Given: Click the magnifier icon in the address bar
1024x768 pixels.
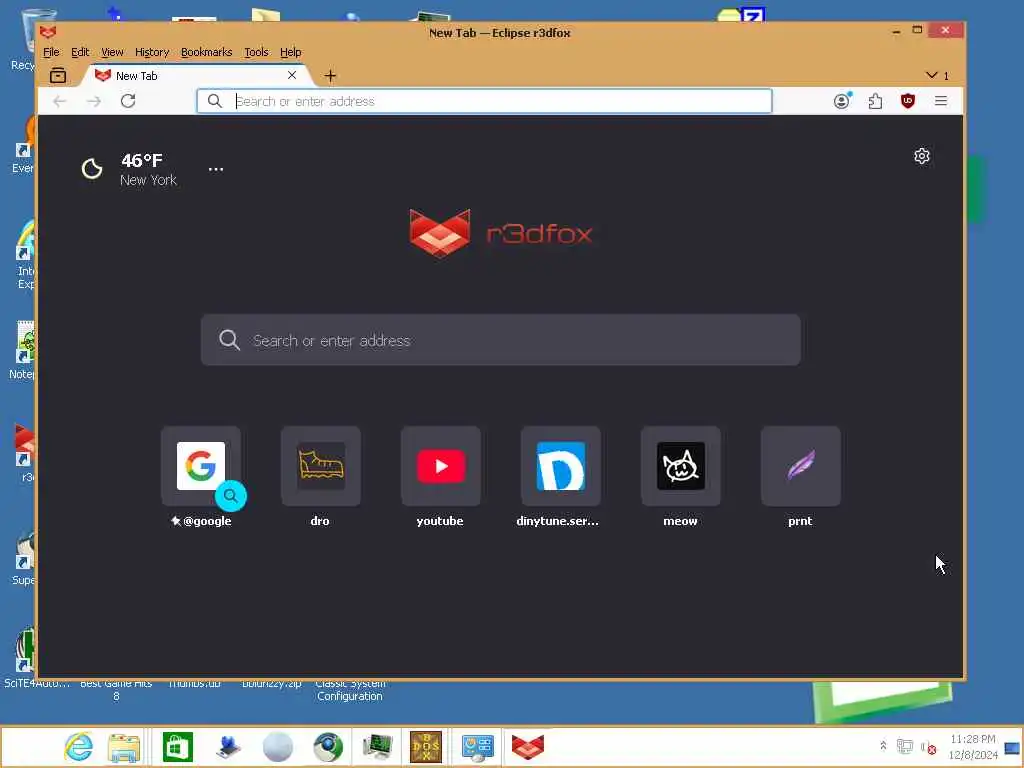Looking at the screenshot, I should (x=214, y=101).
